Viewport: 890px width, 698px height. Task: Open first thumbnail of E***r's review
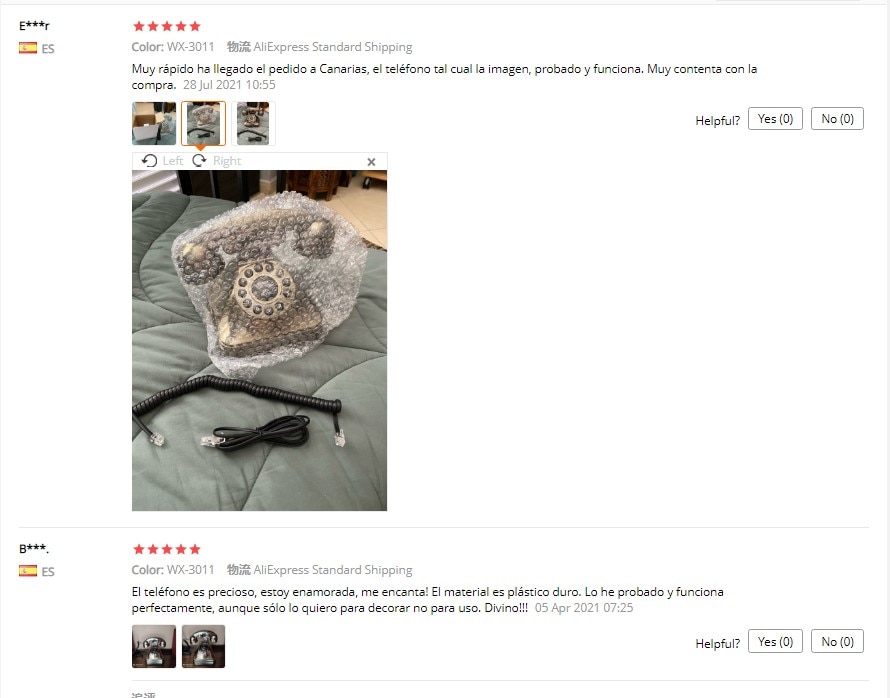154,123
